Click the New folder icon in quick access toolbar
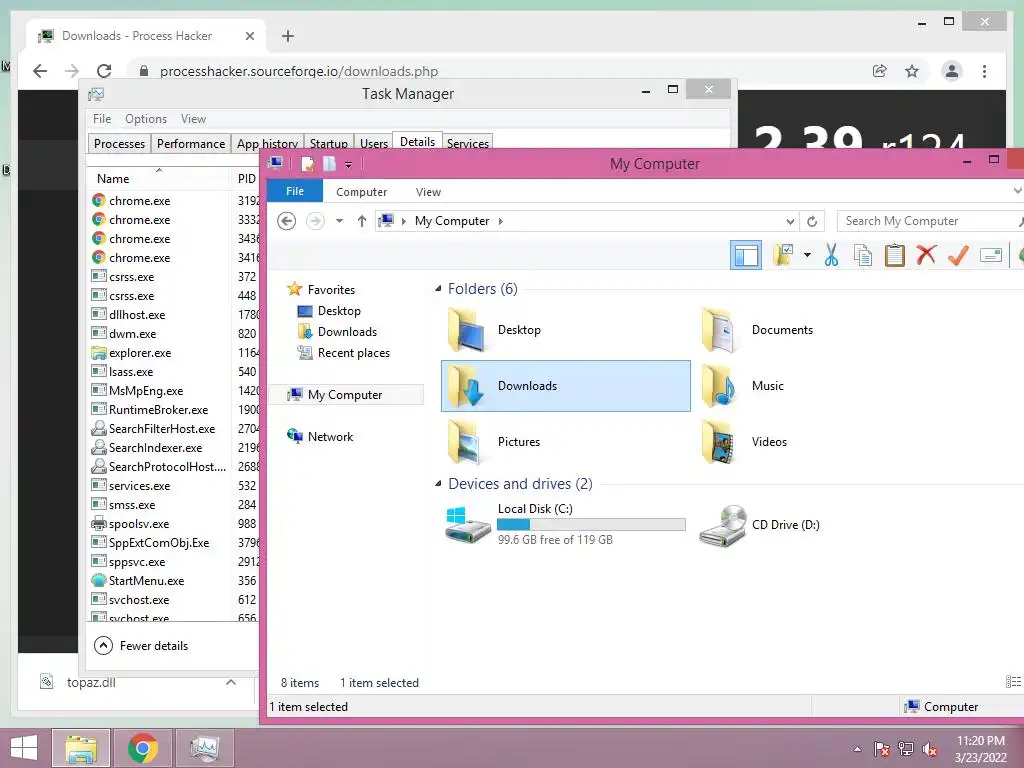This screenshot has height=768, width=1024. pos(329,164)
